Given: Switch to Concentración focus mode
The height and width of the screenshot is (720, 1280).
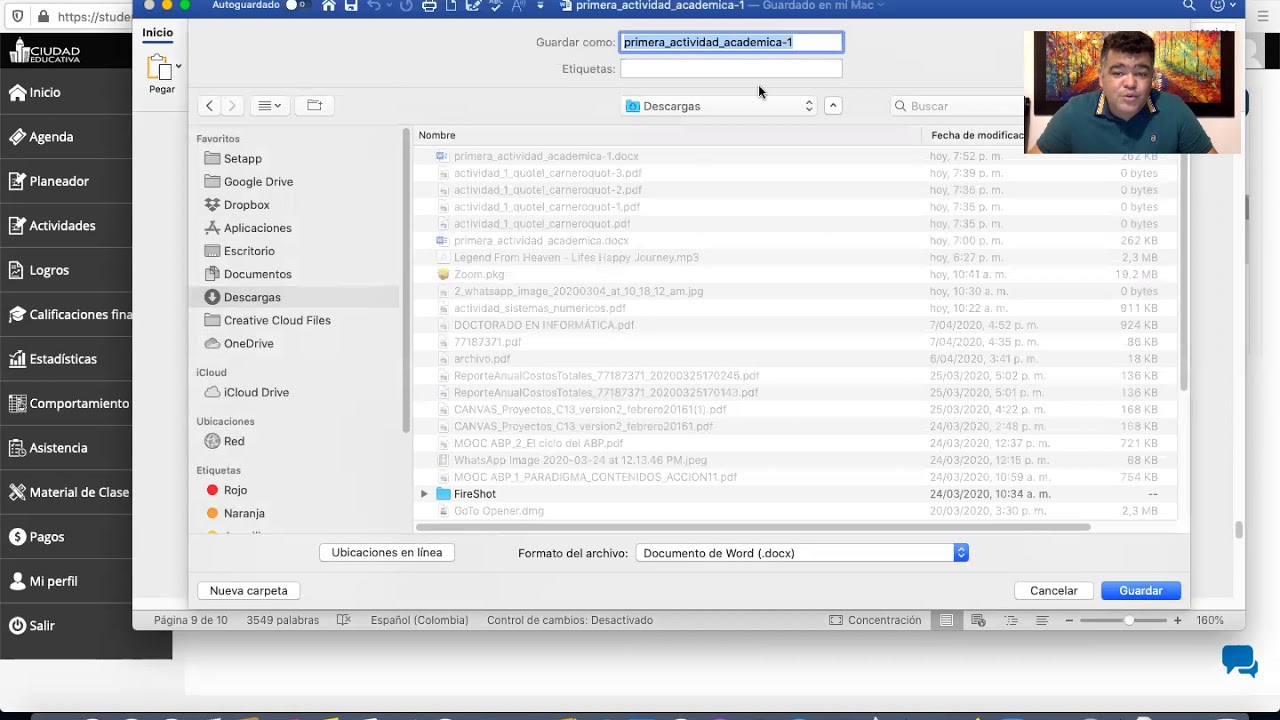Looking at the screenshot, I should pos(875,620).
